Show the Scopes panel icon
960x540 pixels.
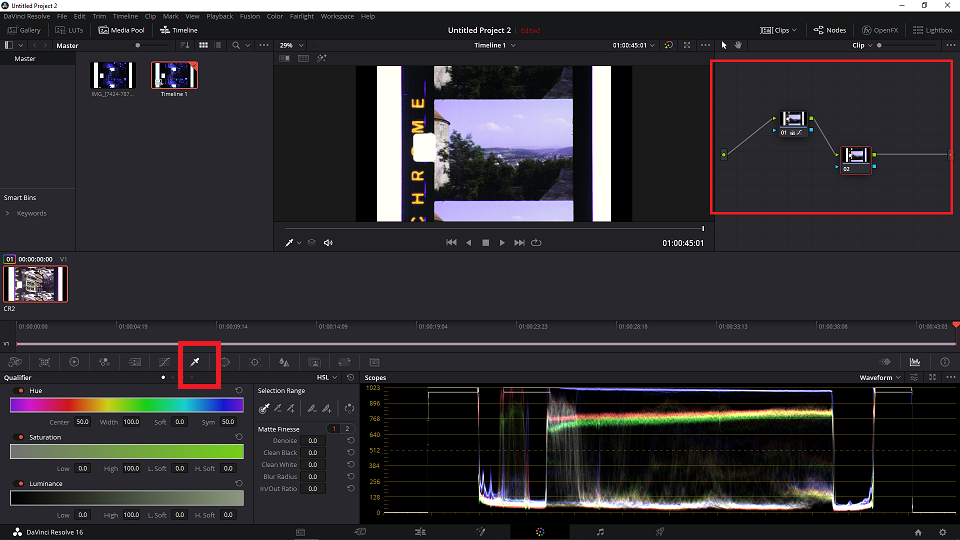point(915,362)
